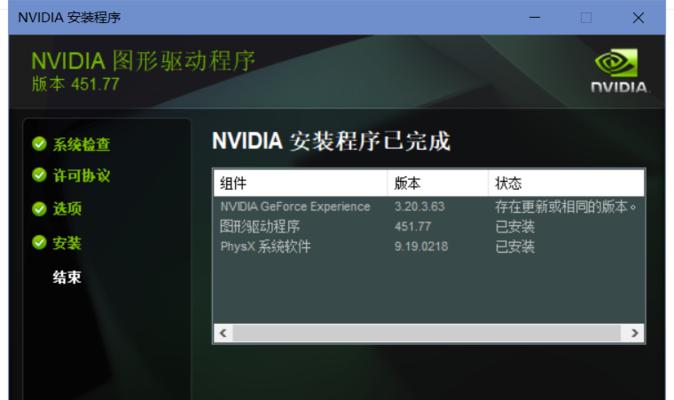Viewport: 674px width, 400px height.
Task: Select the 安装 step label
Action: click(x=67, y=243)
